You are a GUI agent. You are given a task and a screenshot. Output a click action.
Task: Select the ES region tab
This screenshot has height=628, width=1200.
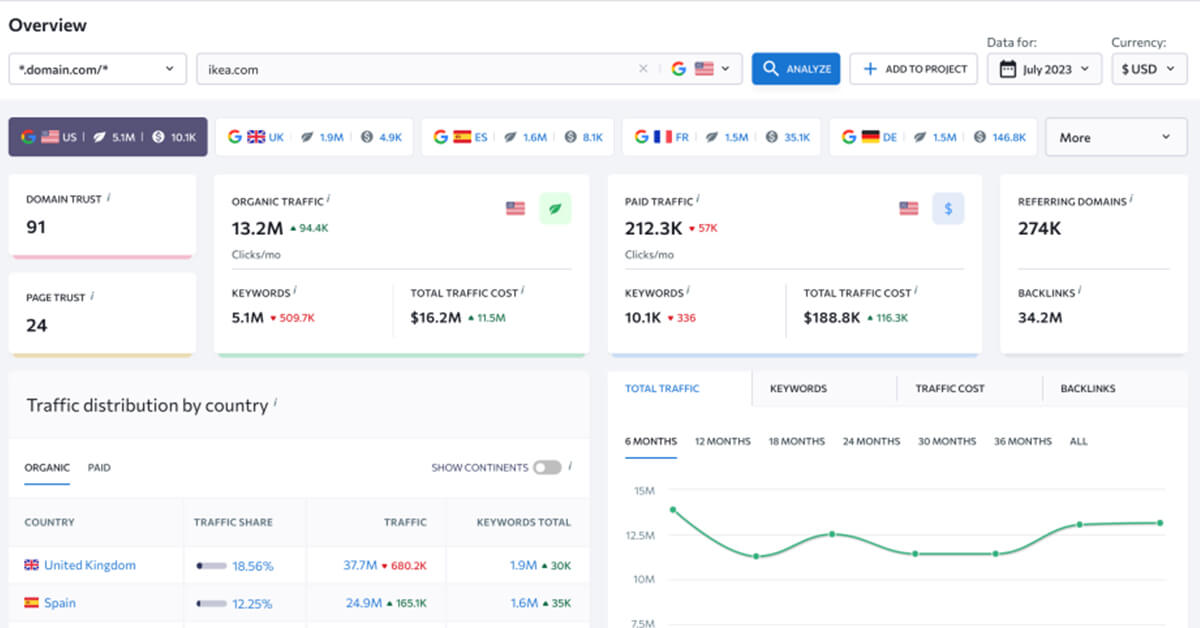pos(516,137)
